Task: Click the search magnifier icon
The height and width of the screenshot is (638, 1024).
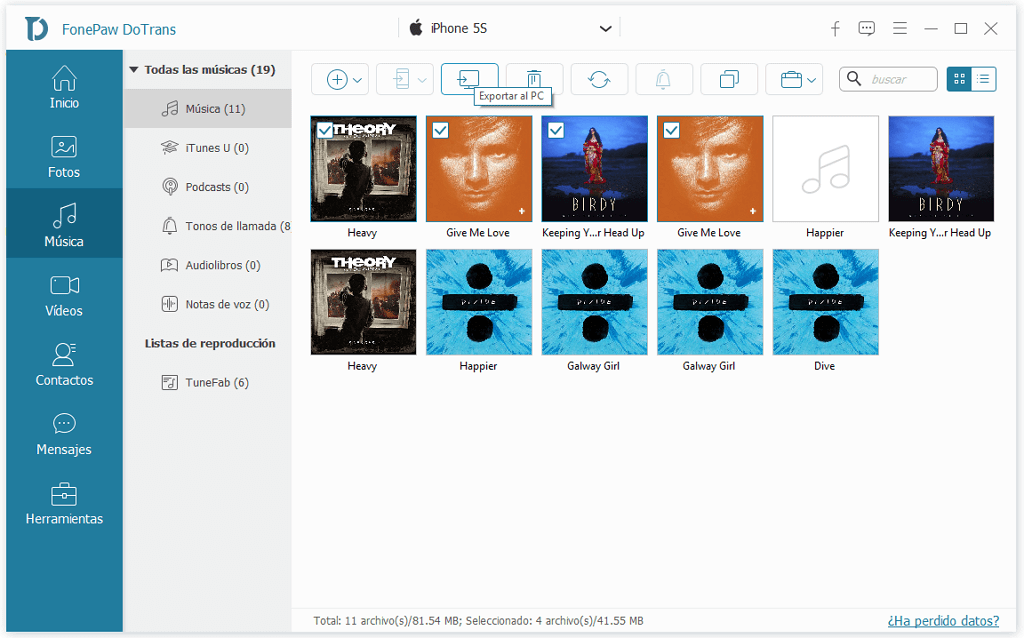Action: (854, 79)
